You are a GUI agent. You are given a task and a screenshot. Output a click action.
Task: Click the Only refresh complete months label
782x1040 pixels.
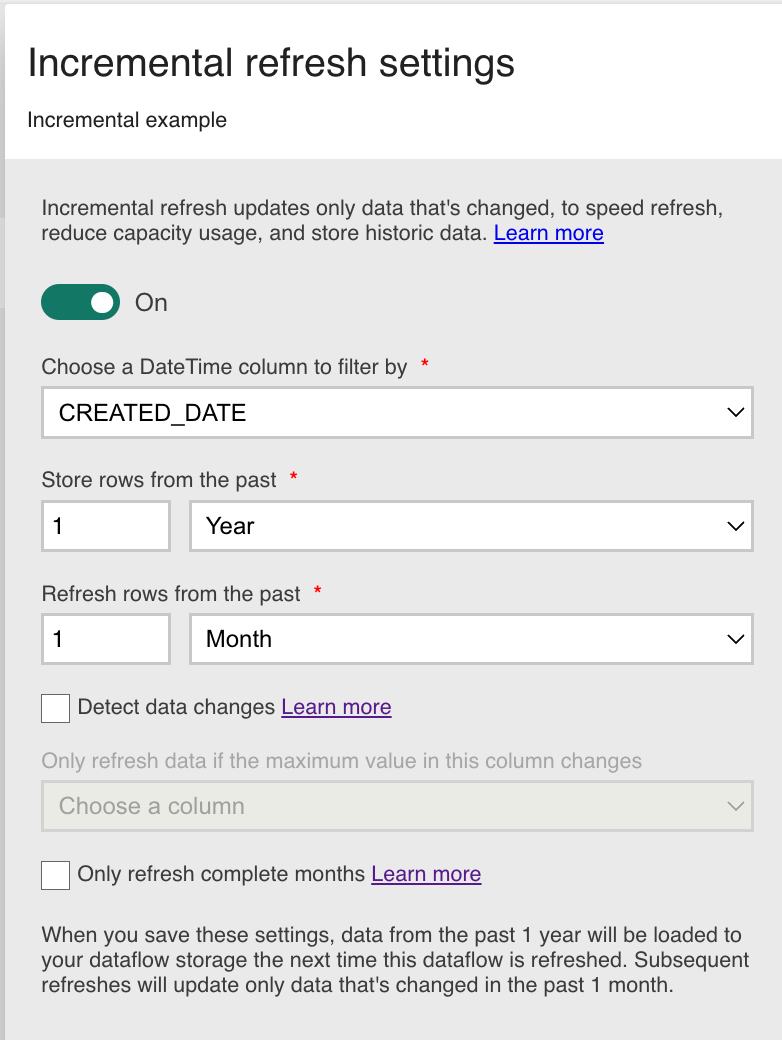[x=222, y=874]
